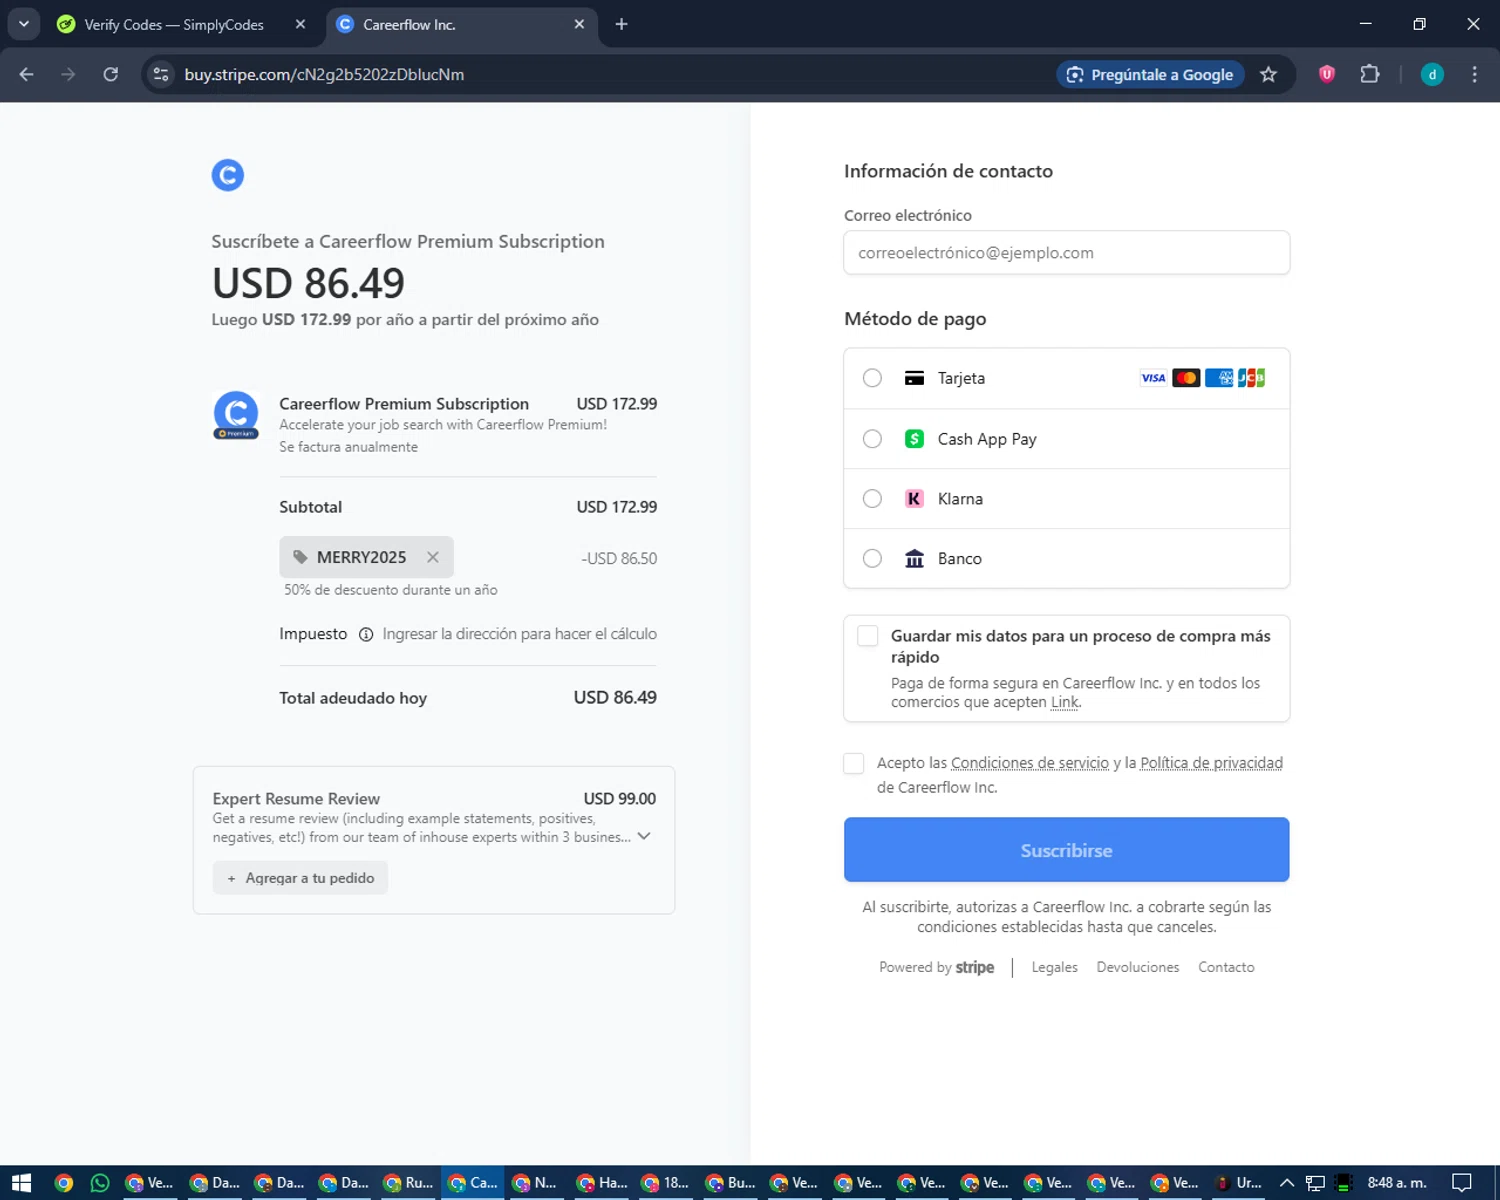
Task: Select the Careerflow Inc. tab
Action: (x=460, y=24)
